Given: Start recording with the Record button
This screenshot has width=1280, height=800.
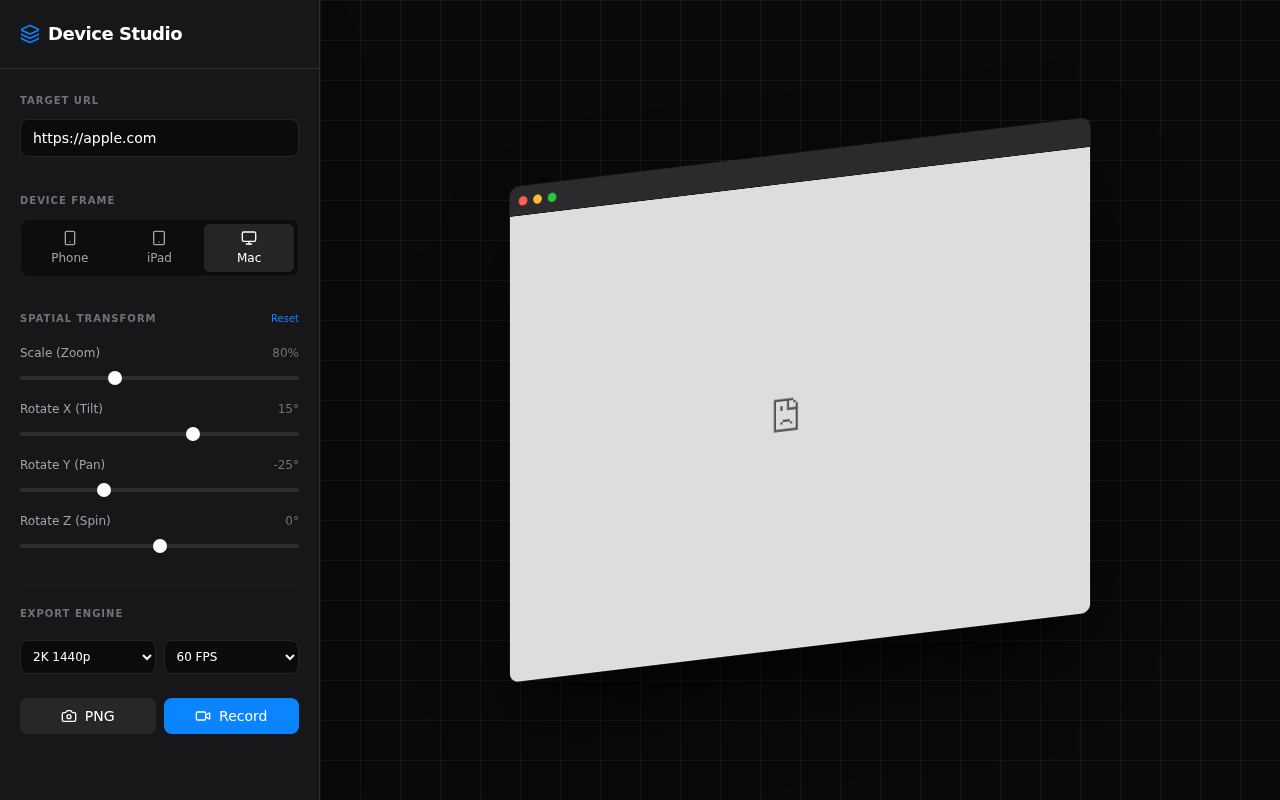Looking at the screenshot, I should click(x=231, y=716).
